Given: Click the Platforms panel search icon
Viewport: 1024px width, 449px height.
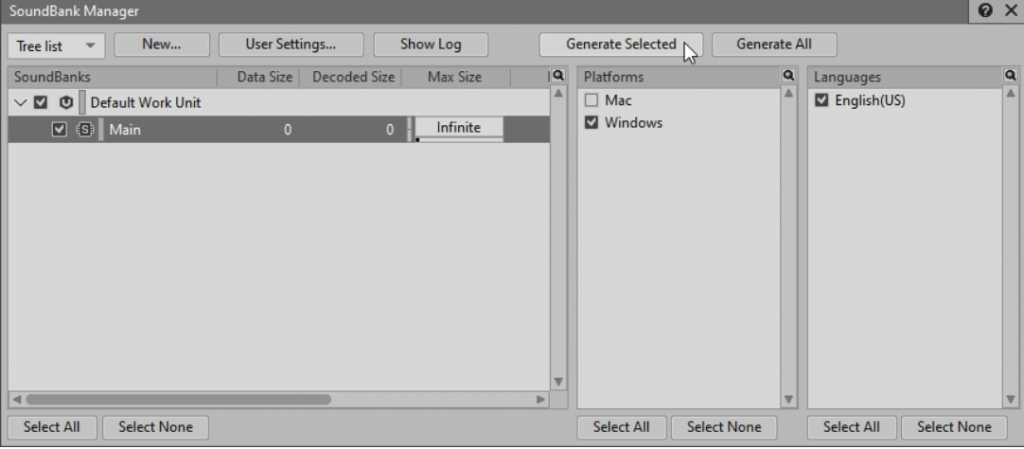Looking at the screenshot, I should pyautogui.click(x=788, y=76).
